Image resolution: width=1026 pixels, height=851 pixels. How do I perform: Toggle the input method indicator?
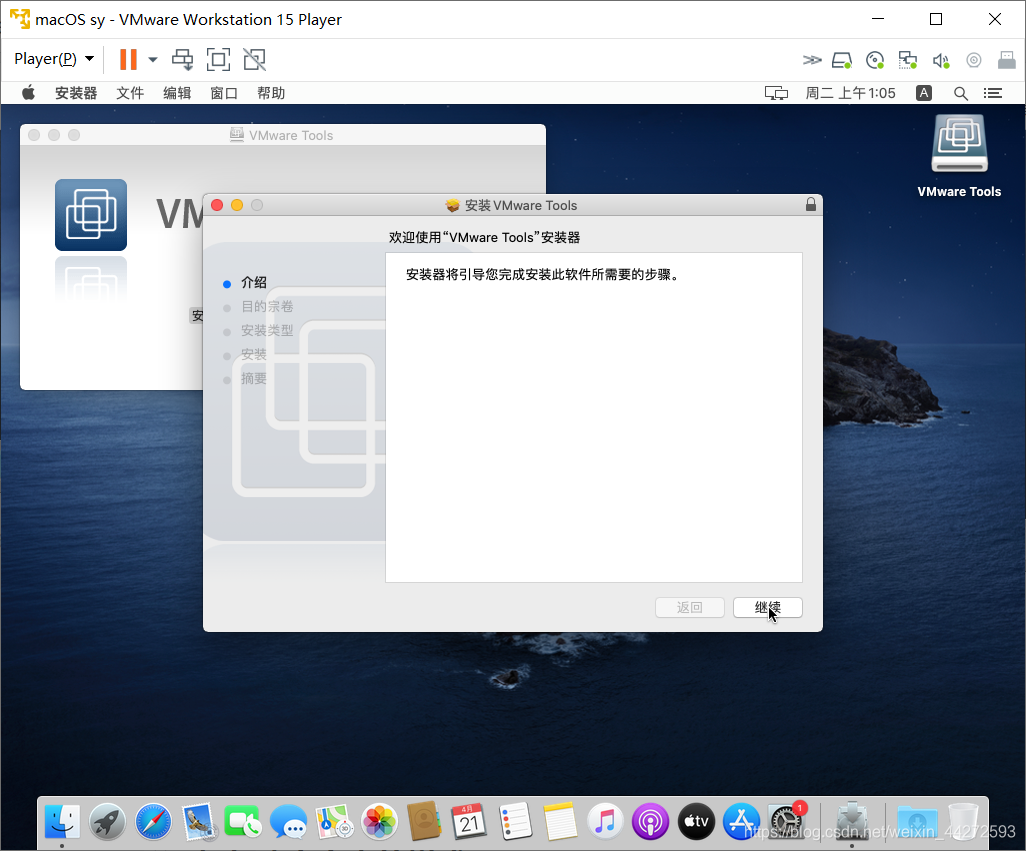point(924,93)
